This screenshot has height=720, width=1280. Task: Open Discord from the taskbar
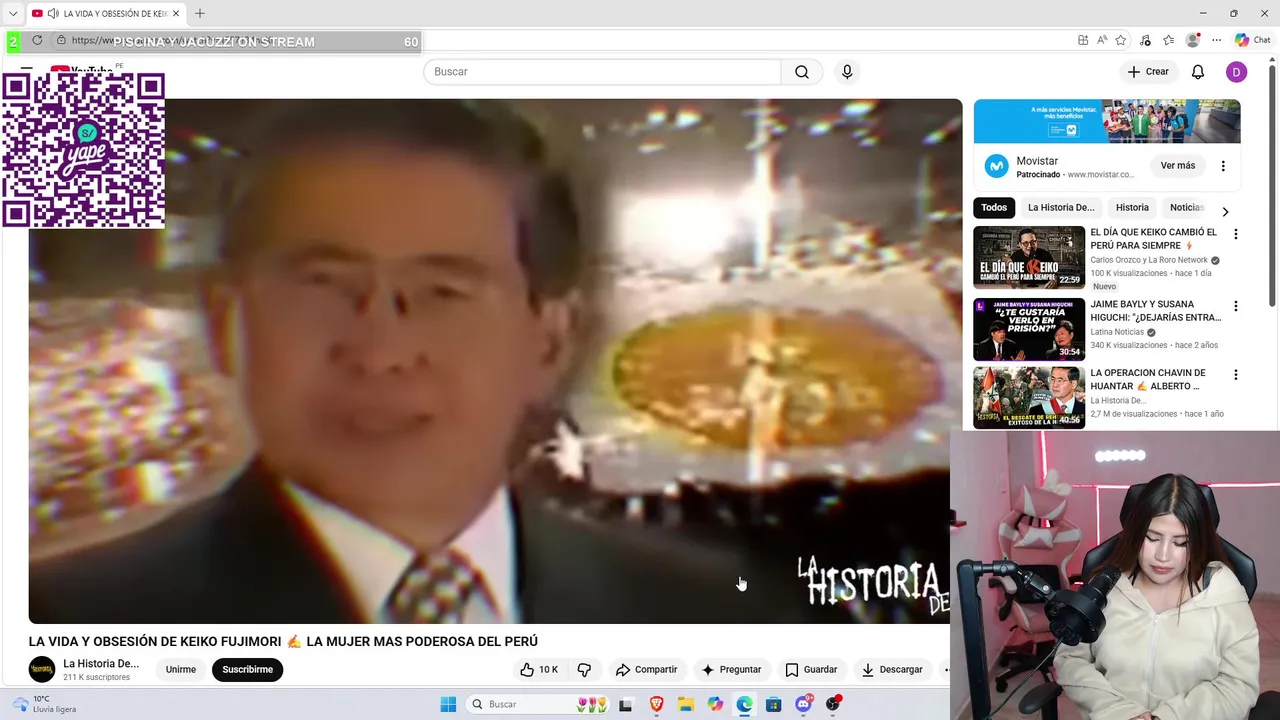(x=804, y=704)
